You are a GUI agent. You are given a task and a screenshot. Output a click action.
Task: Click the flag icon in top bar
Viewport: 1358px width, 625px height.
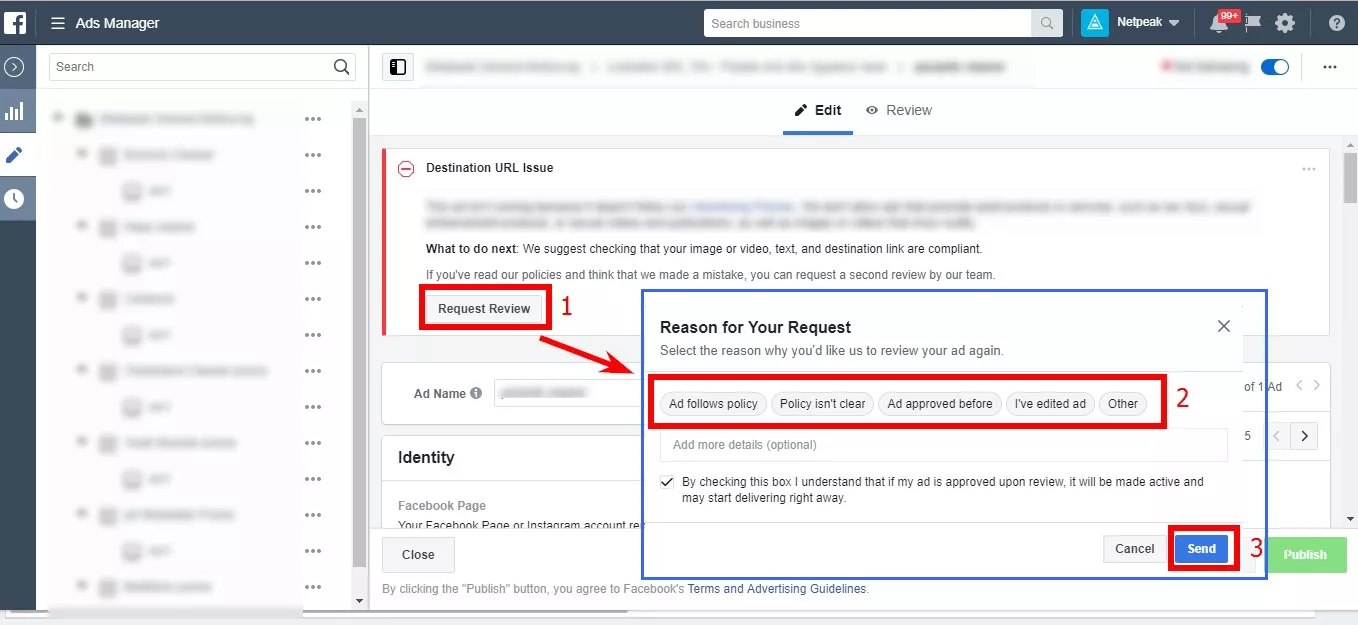point(1252,23)
